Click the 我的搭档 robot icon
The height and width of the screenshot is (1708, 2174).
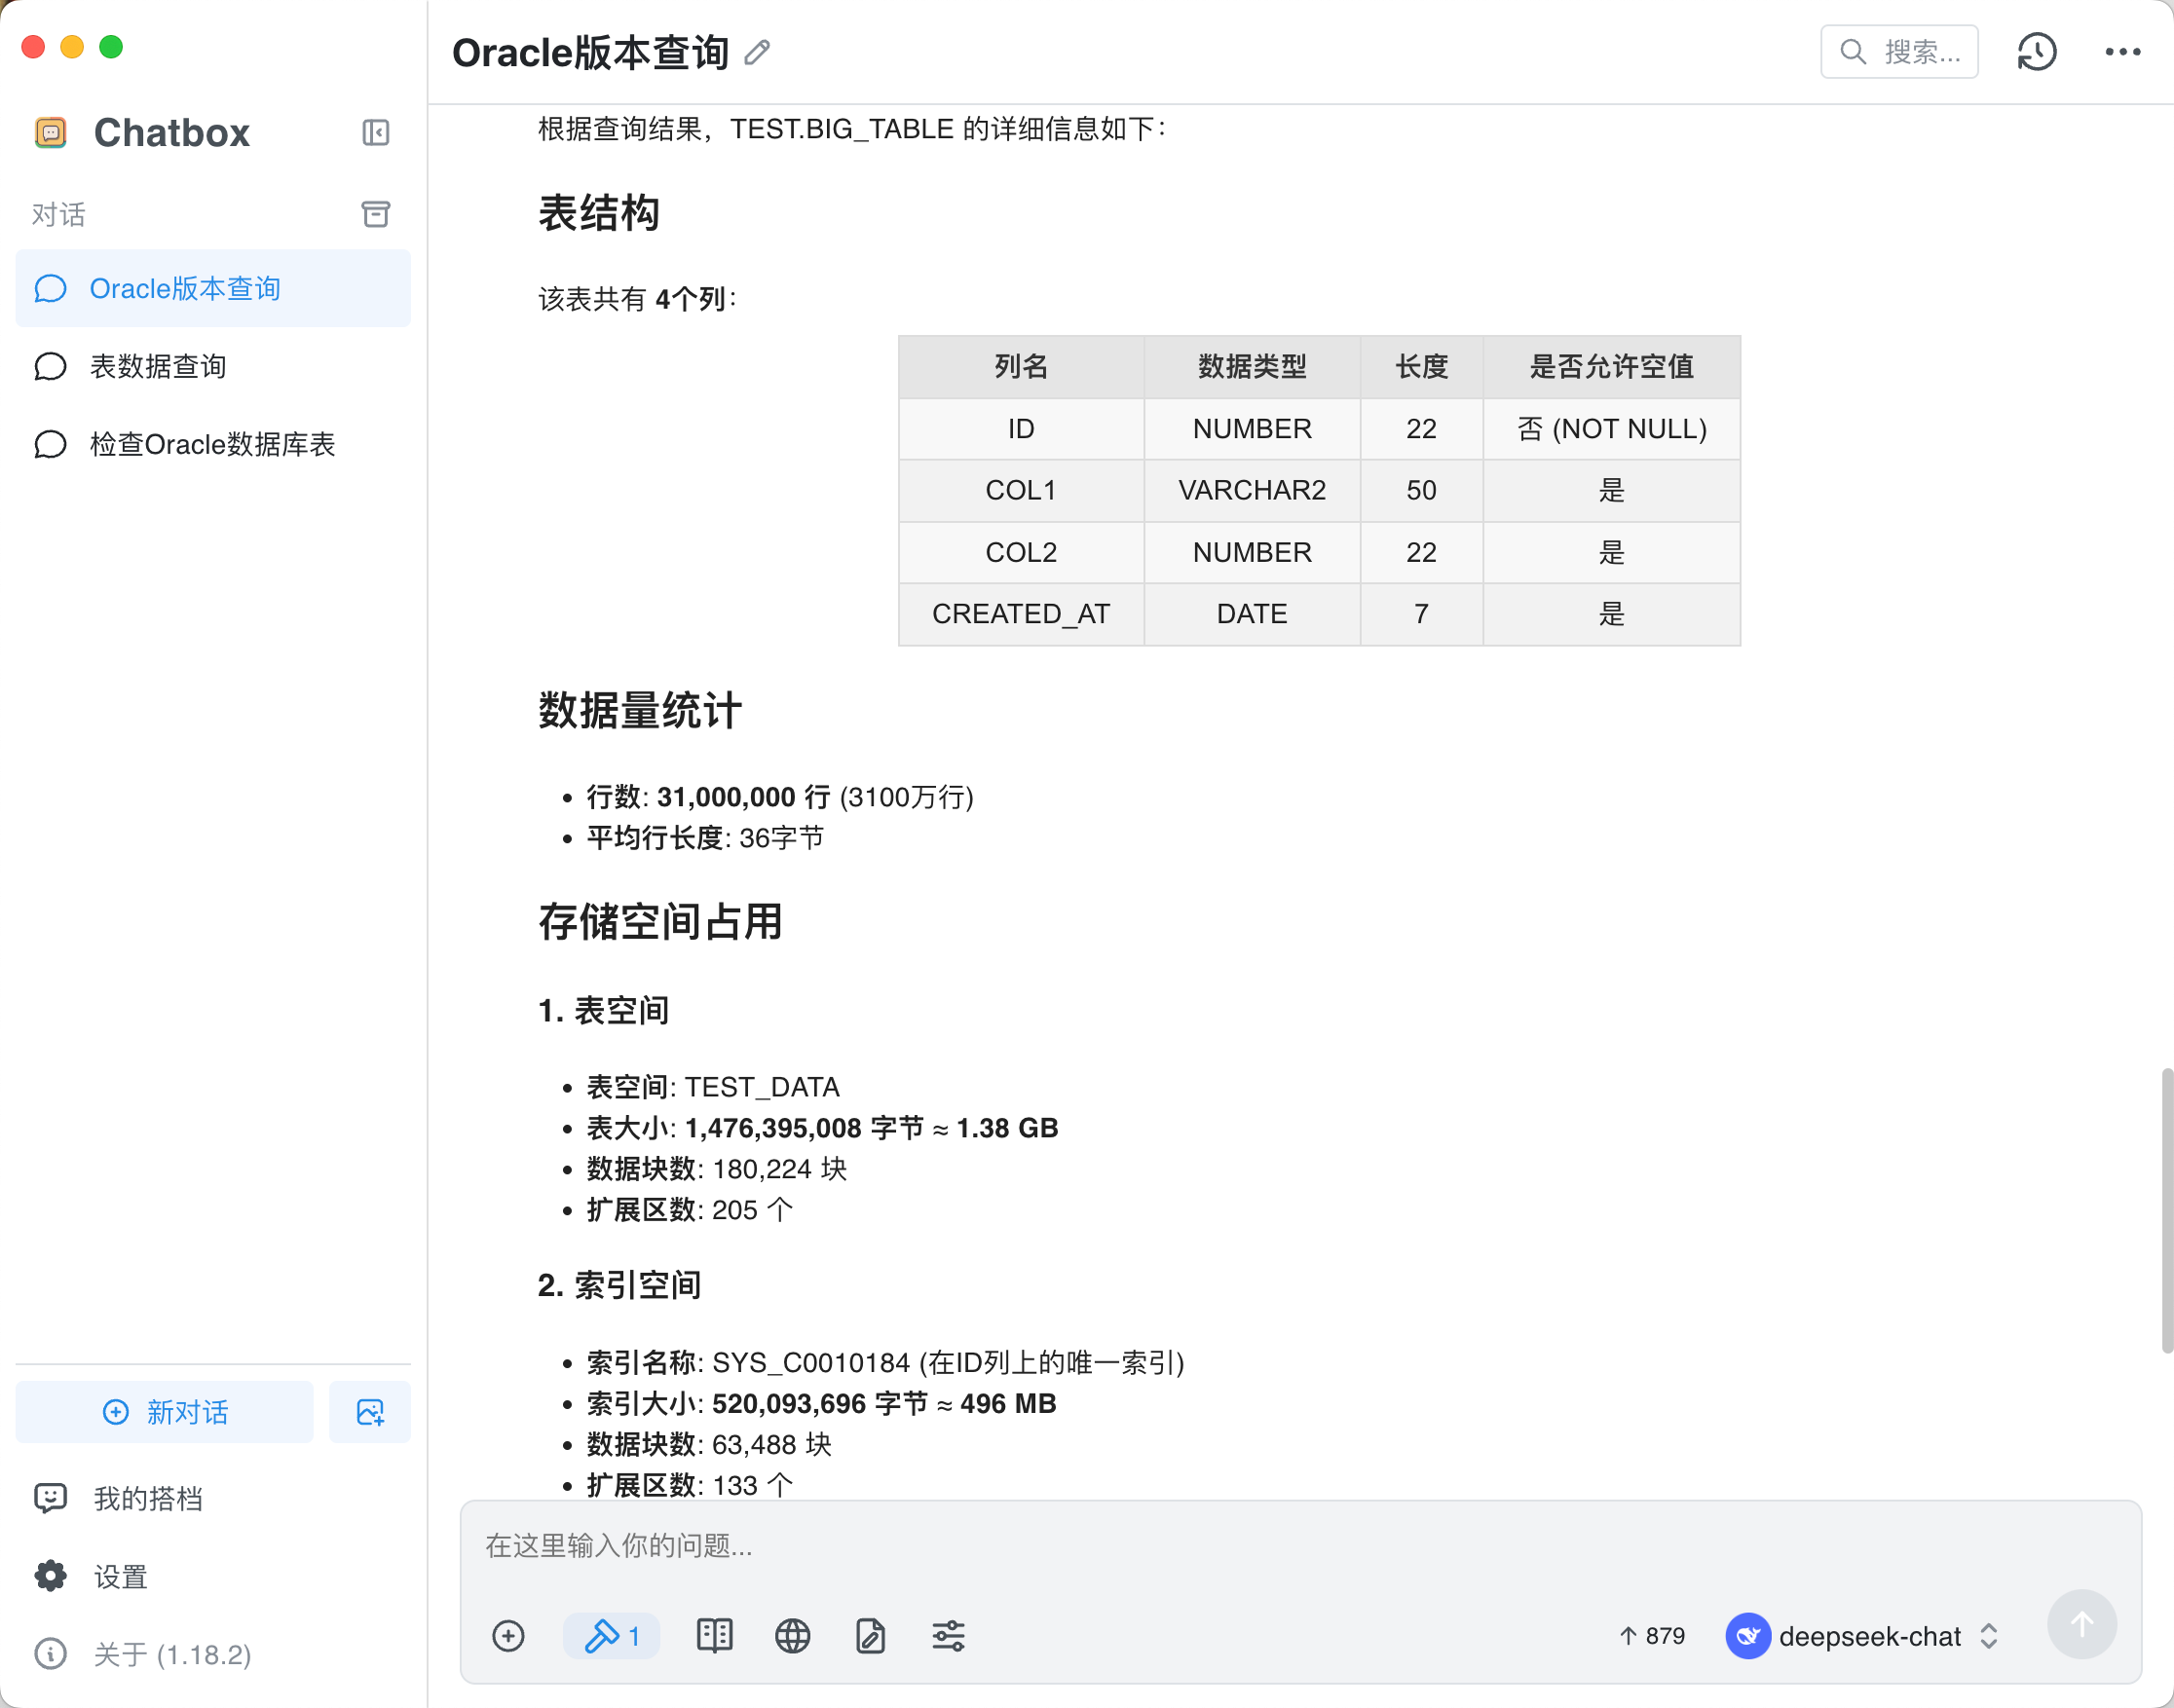point(51,1498)
